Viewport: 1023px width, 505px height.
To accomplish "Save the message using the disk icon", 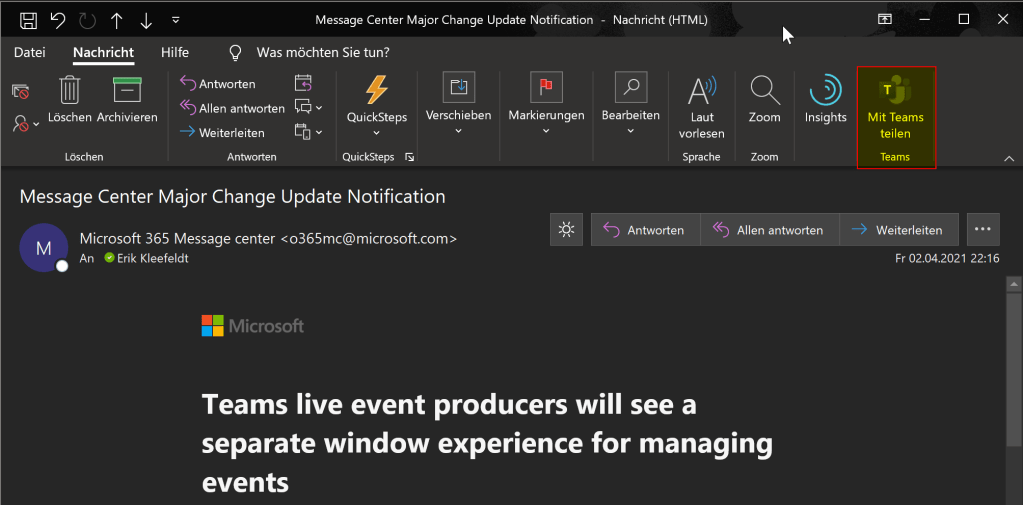I will [x=29, y=20].
